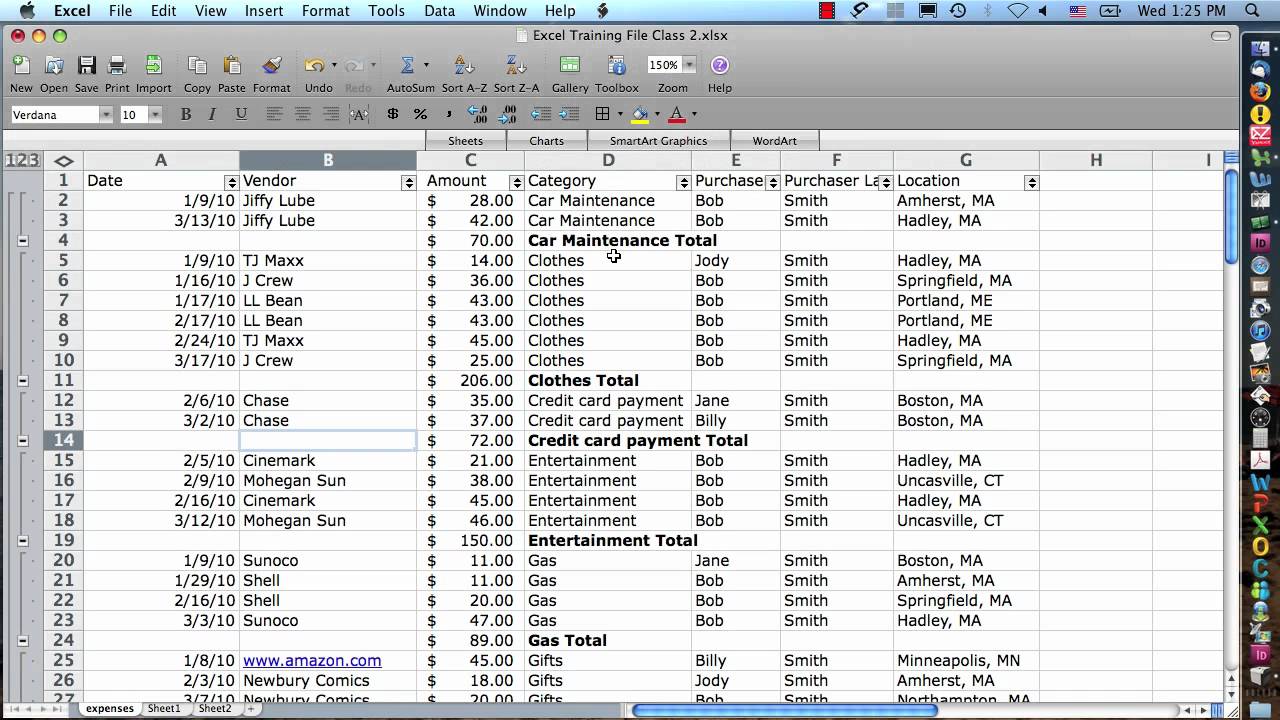The height and width of the screenshot is (720, 1280).
Task: Open the WordArt tab
Action: click(x=775, y=141)
